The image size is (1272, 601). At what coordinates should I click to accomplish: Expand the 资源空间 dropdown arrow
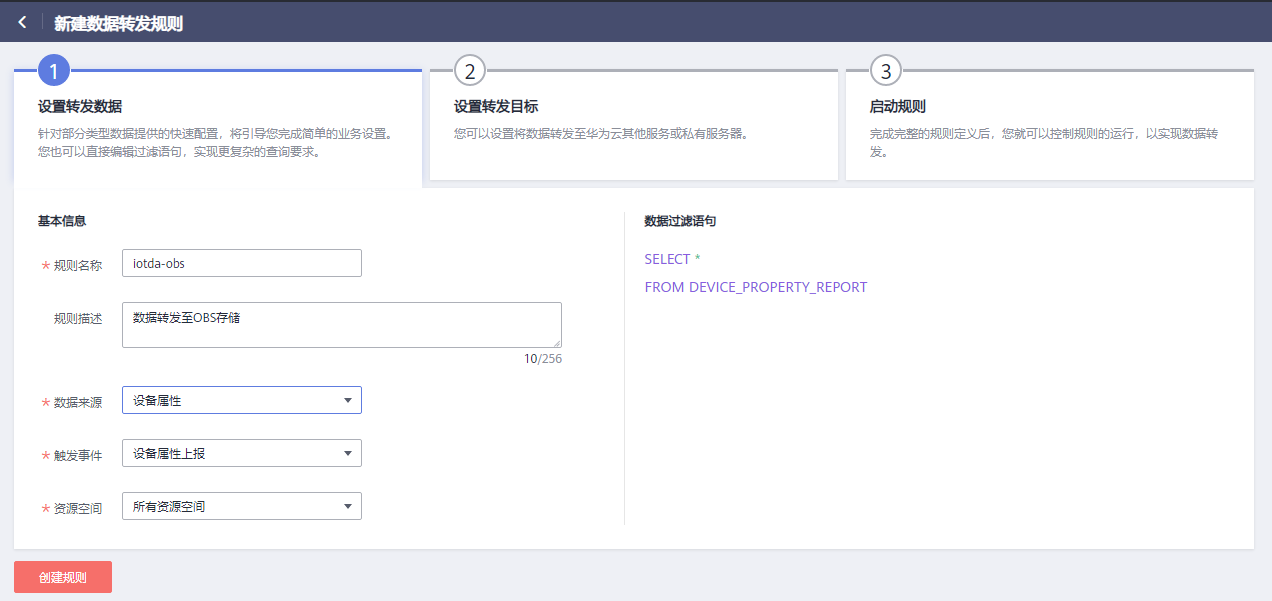pos(347,506)
